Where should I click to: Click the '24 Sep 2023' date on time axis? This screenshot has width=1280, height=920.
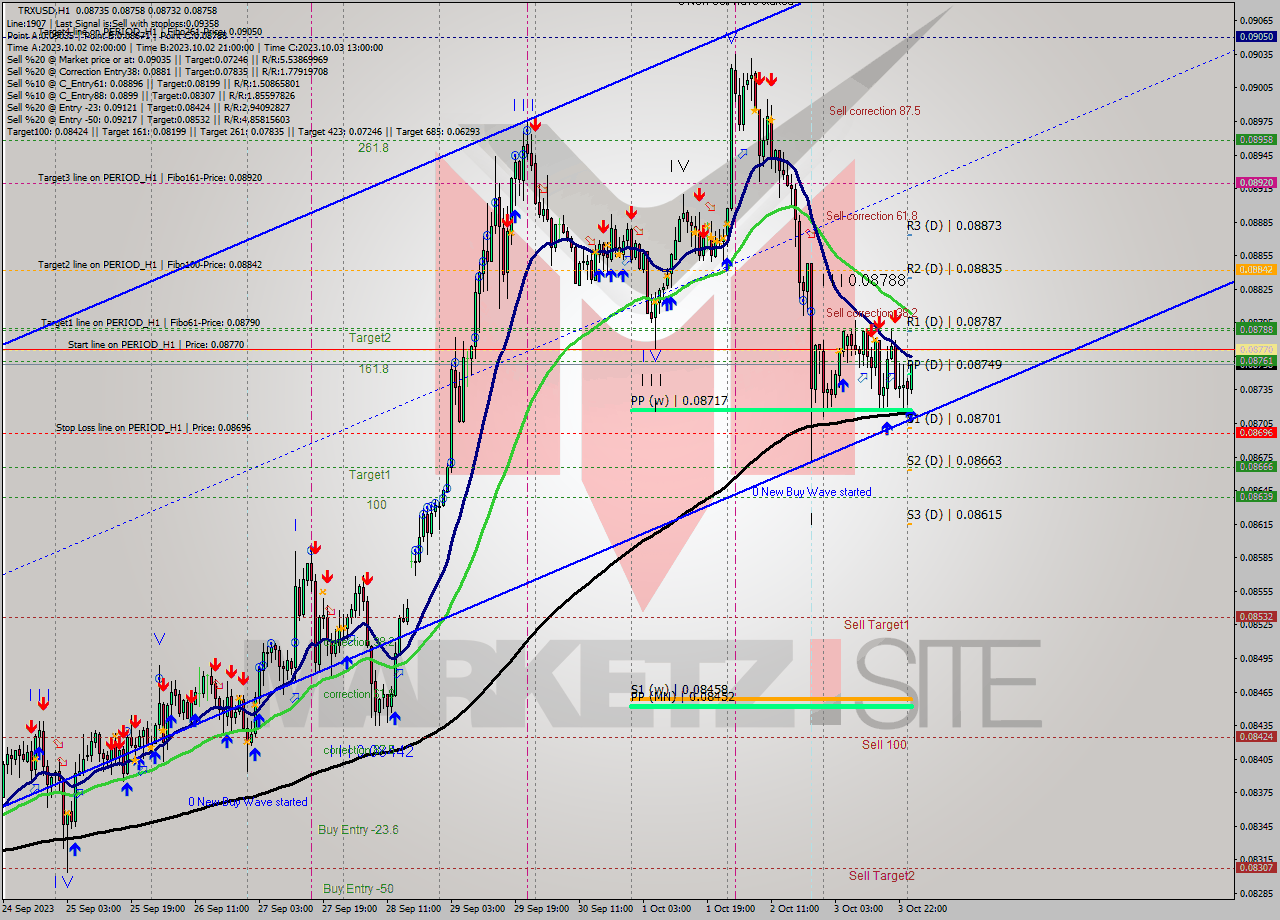pyautogui.click(x=29, y=909)
